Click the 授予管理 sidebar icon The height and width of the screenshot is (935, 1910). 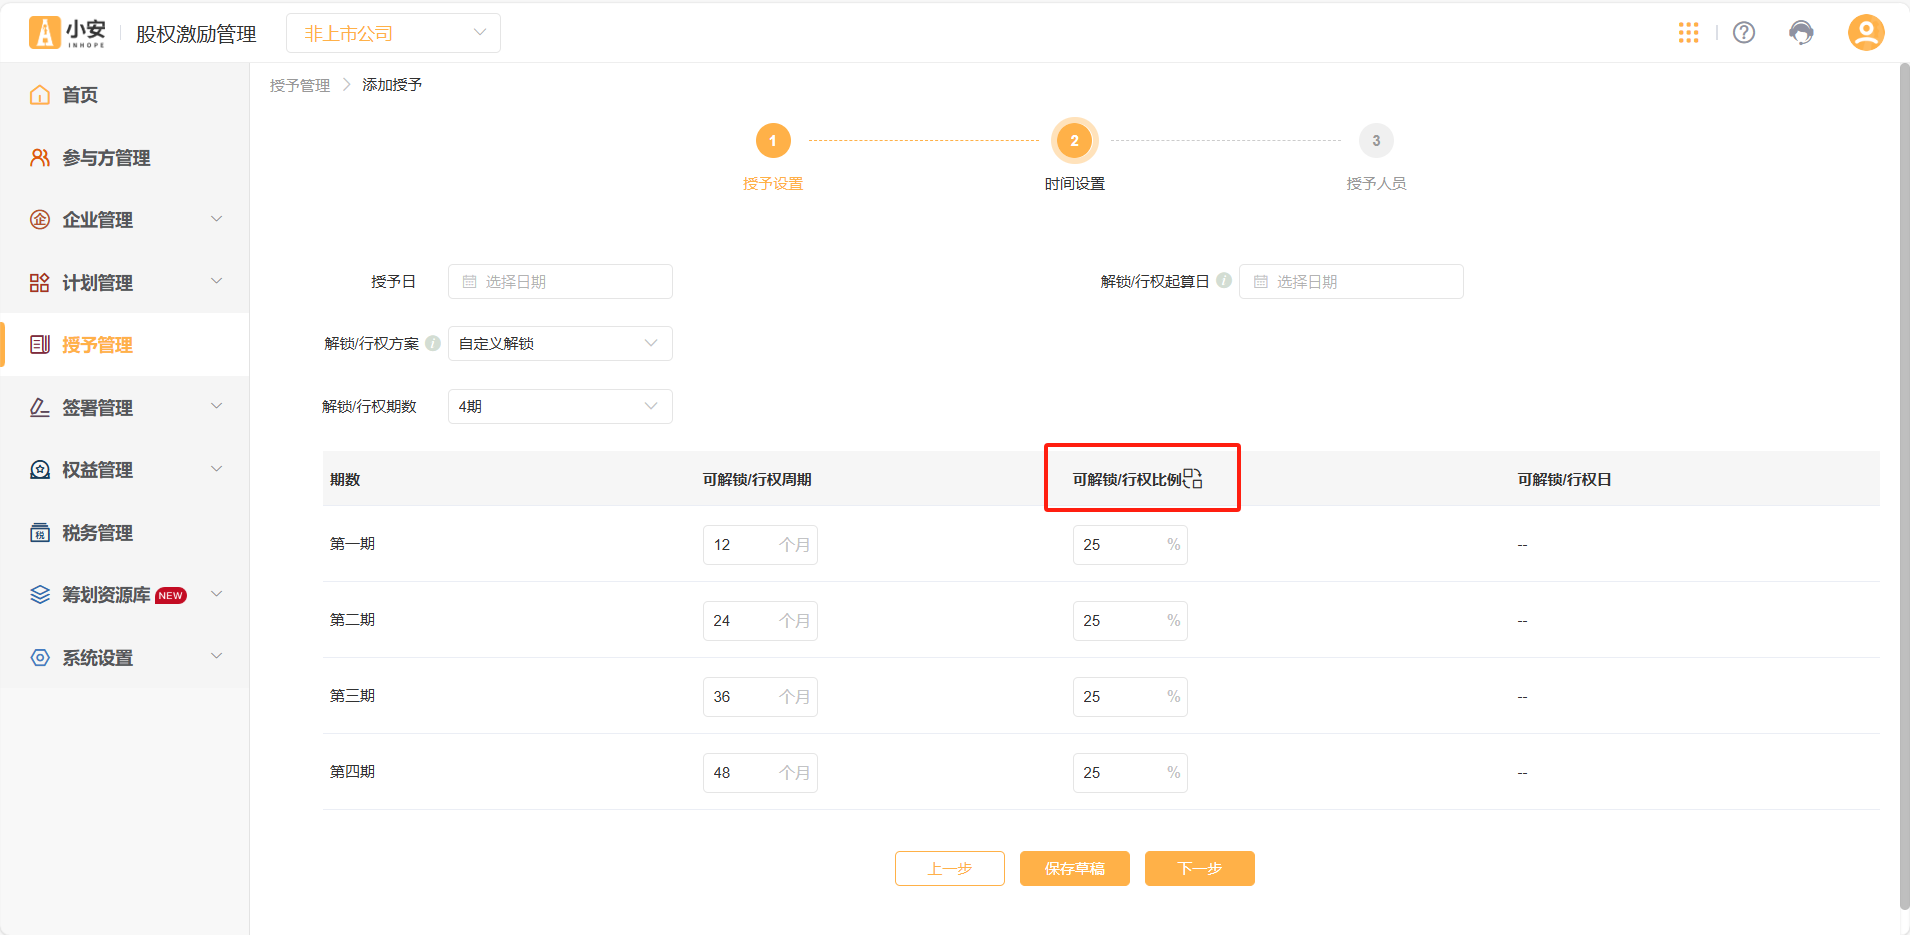40,345
